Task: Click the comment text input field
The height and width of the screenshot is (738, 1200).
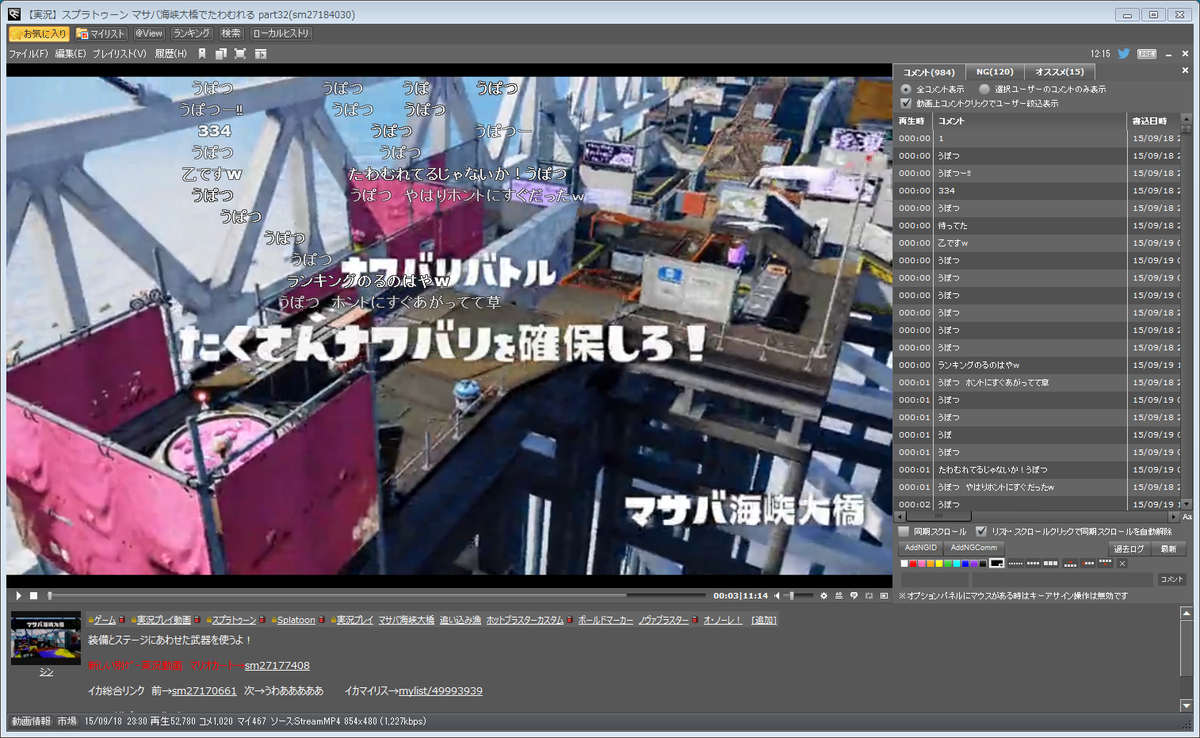Action: [x=1063, y=579]
